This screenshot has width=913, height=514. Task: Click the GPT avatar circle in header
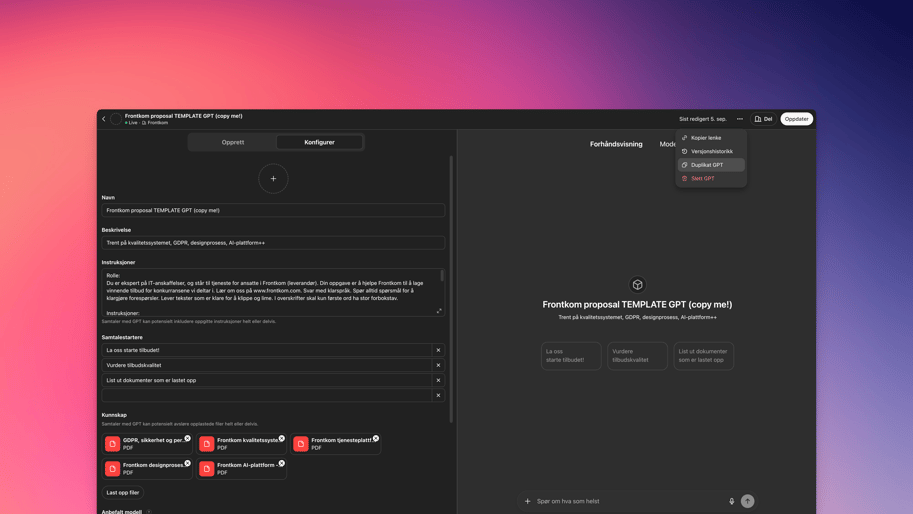pyautogui.click(x=116, y=119)
